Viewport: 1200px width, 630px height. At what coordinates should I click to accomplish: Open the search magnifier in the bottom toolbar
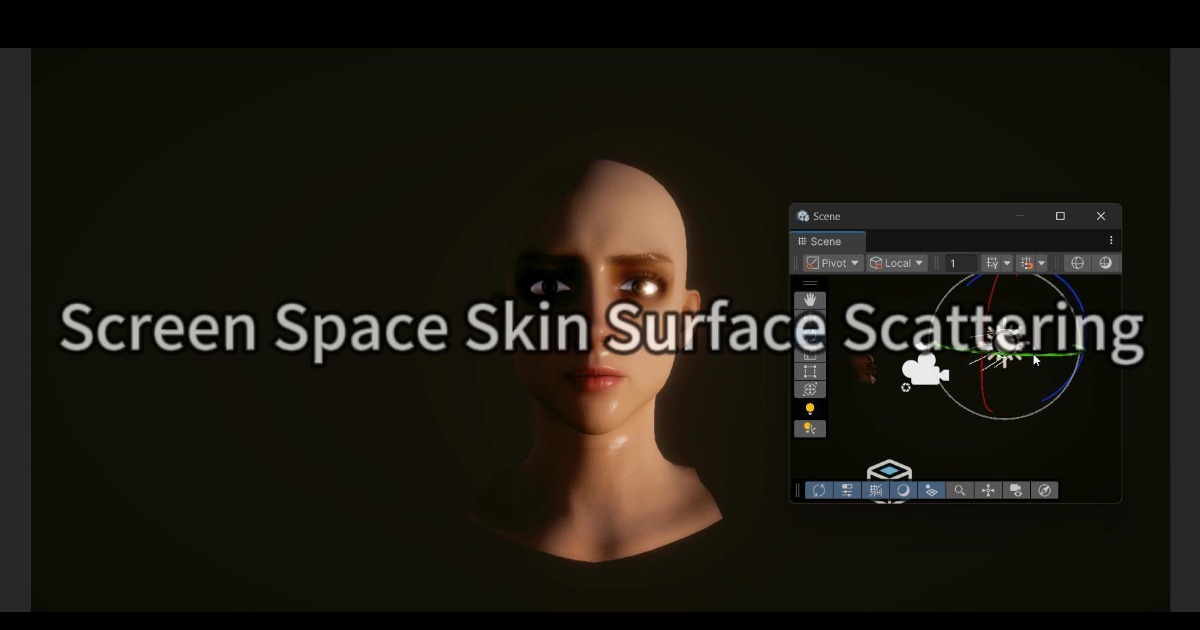point(960,490)
